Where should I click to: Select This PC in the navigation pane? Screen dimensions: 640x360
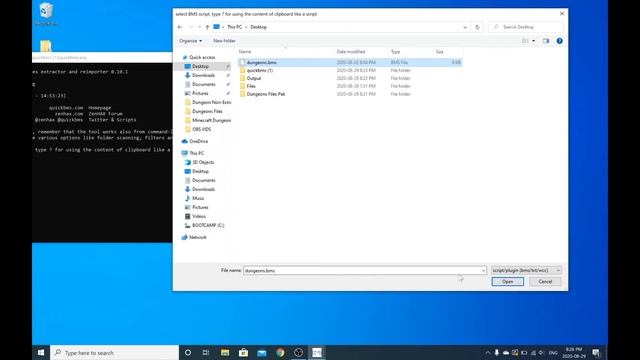196,153
